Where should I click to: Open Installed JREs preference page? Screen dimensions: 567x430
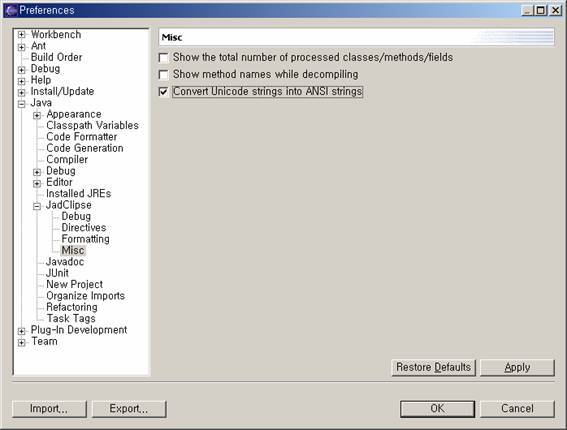tap(78, 193)
